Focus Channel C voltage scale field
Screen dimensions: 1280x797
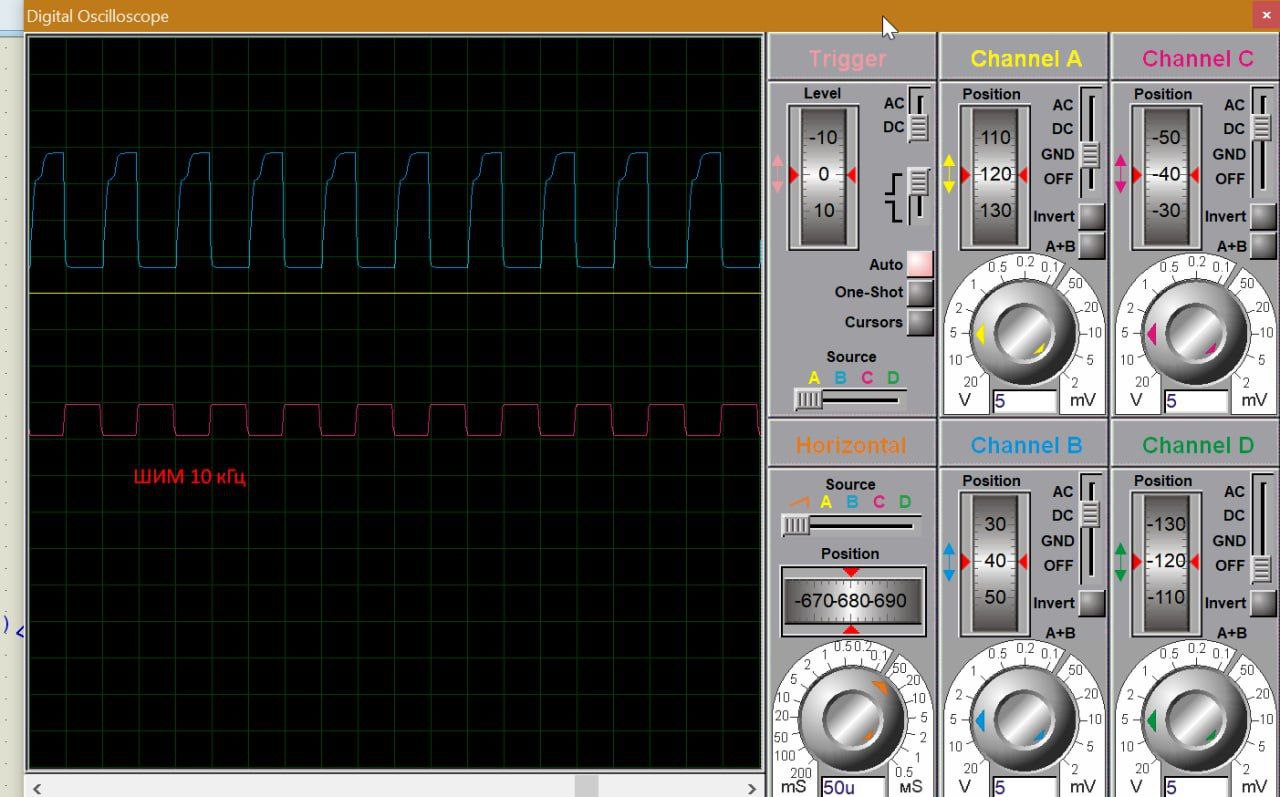pyautogui.click(x=1196, y=402)
